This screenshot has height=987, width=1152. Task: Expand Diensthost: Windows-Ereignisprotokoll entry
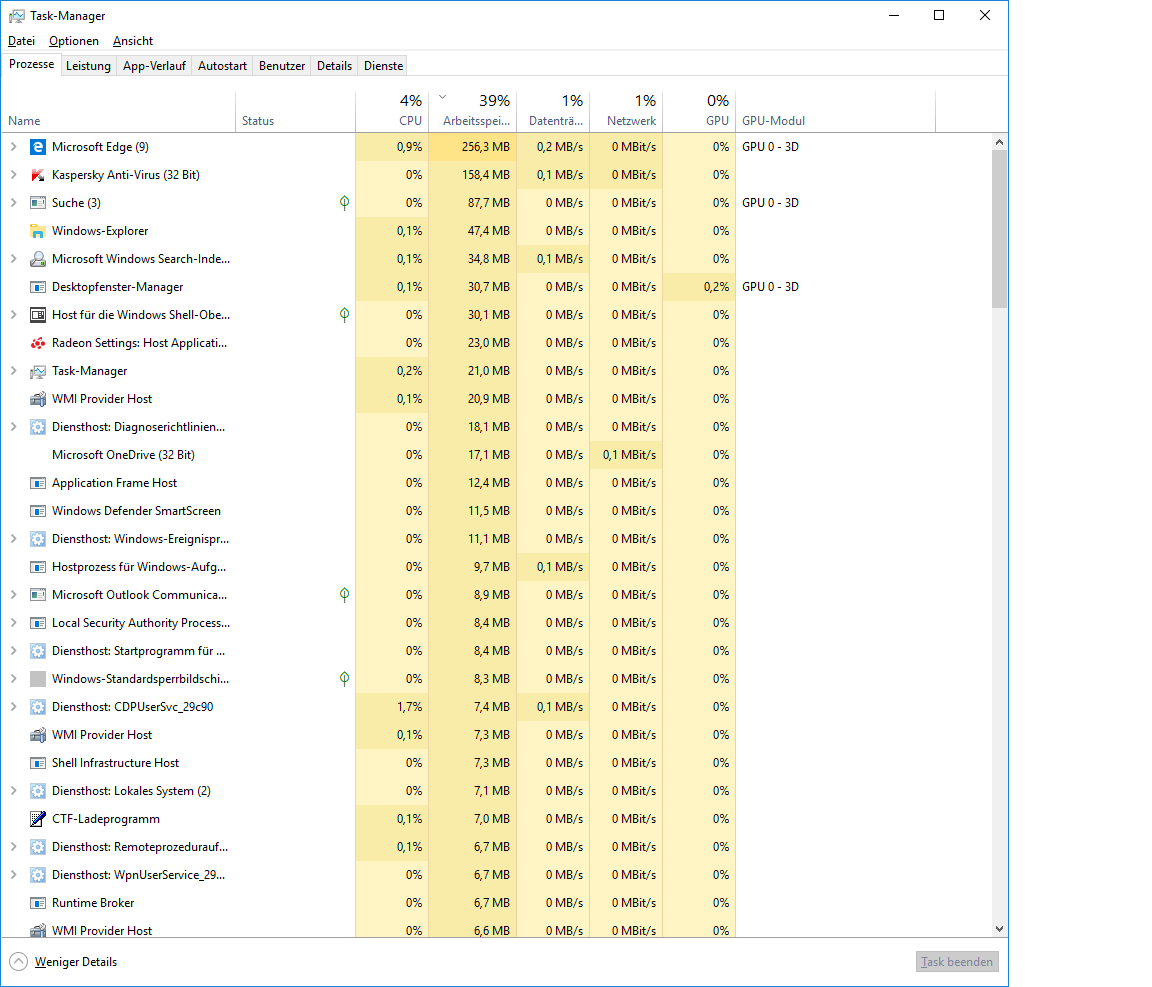(13, 539)
